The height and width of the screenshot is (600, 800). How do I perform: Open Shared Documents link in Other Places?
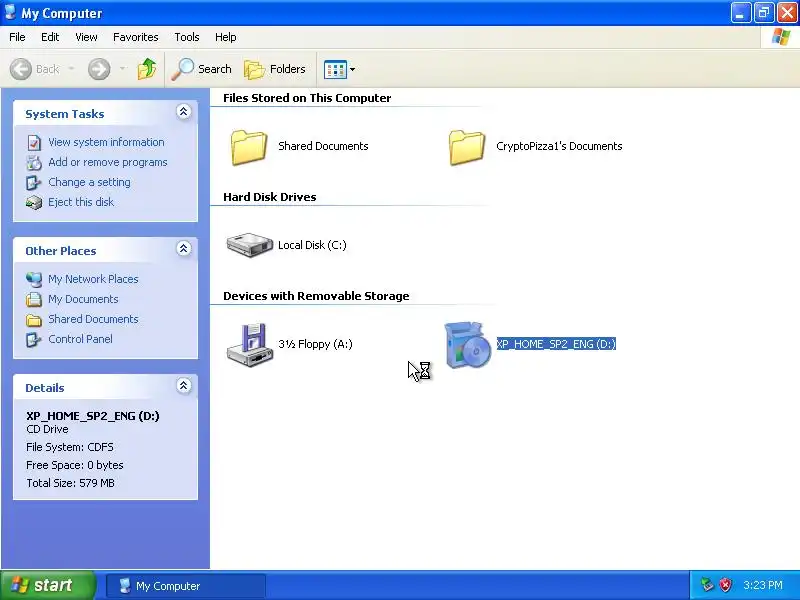pyautogui.click(x=93, y=319)
